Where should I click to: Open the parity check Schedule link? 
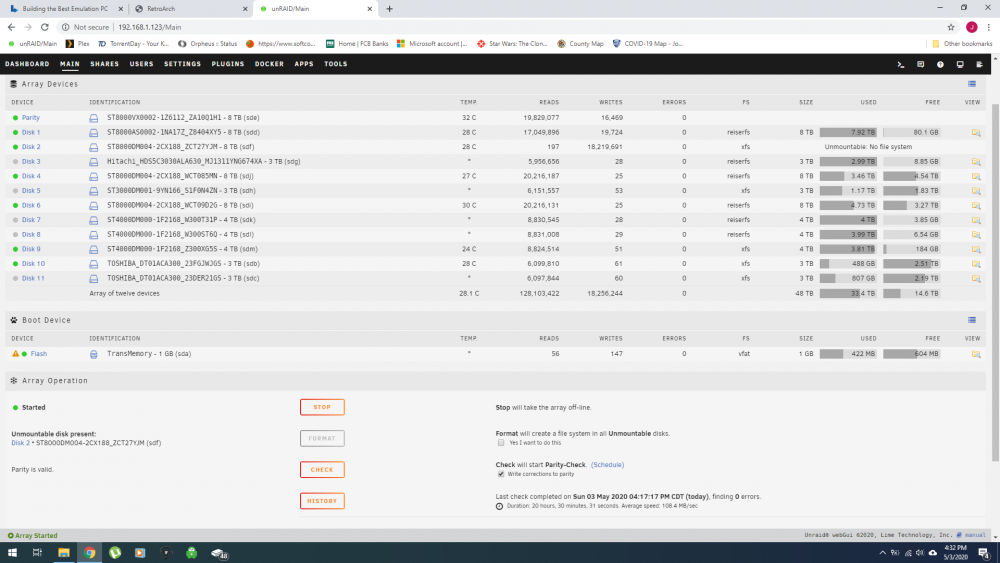point(607,465)
